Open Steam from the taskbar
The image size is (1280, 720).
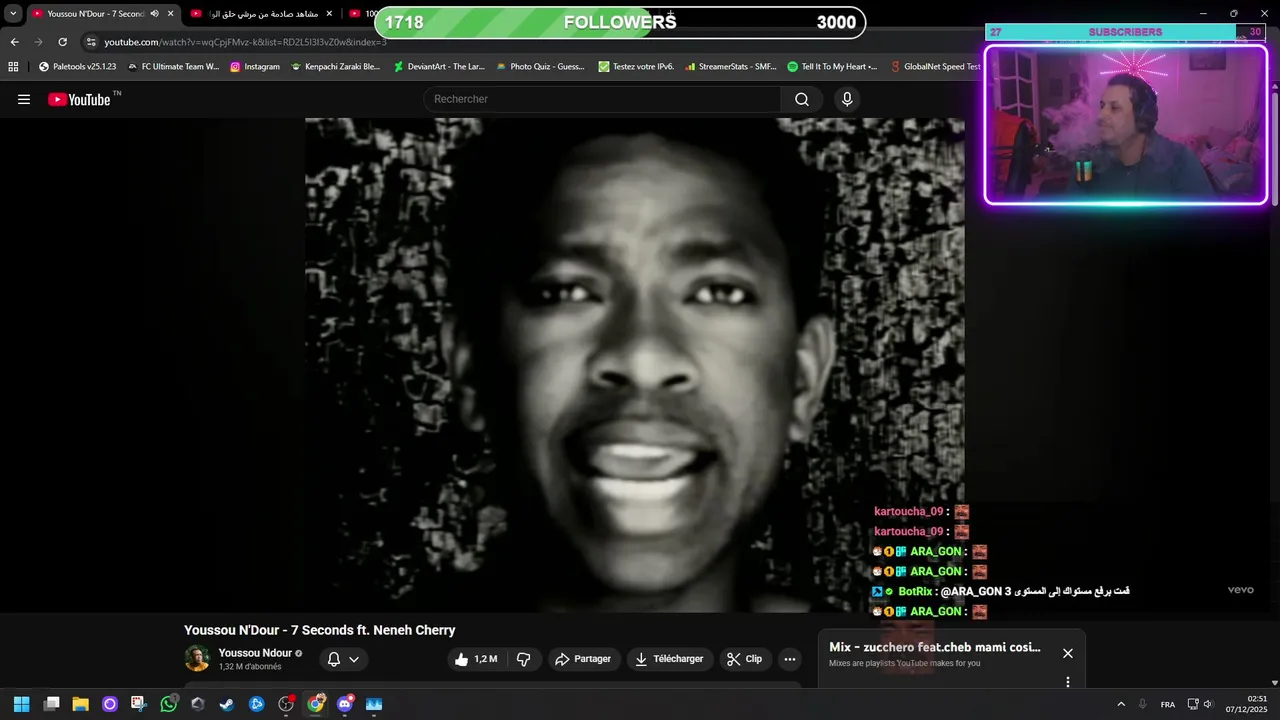click(x=227, y=704)
